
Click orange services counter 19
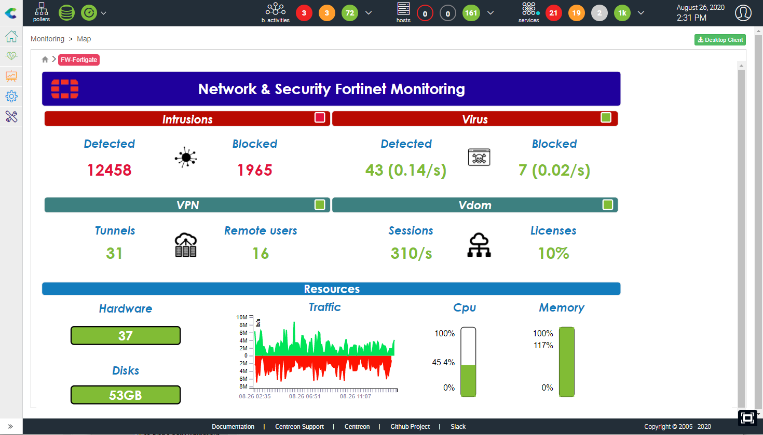point(576,13)
